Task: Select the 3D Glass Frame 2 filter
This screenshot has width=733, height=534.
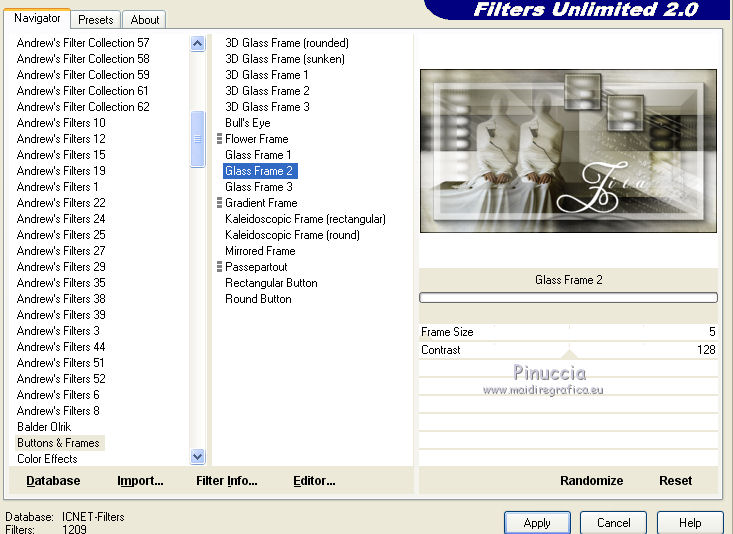Action: (267, 91)
